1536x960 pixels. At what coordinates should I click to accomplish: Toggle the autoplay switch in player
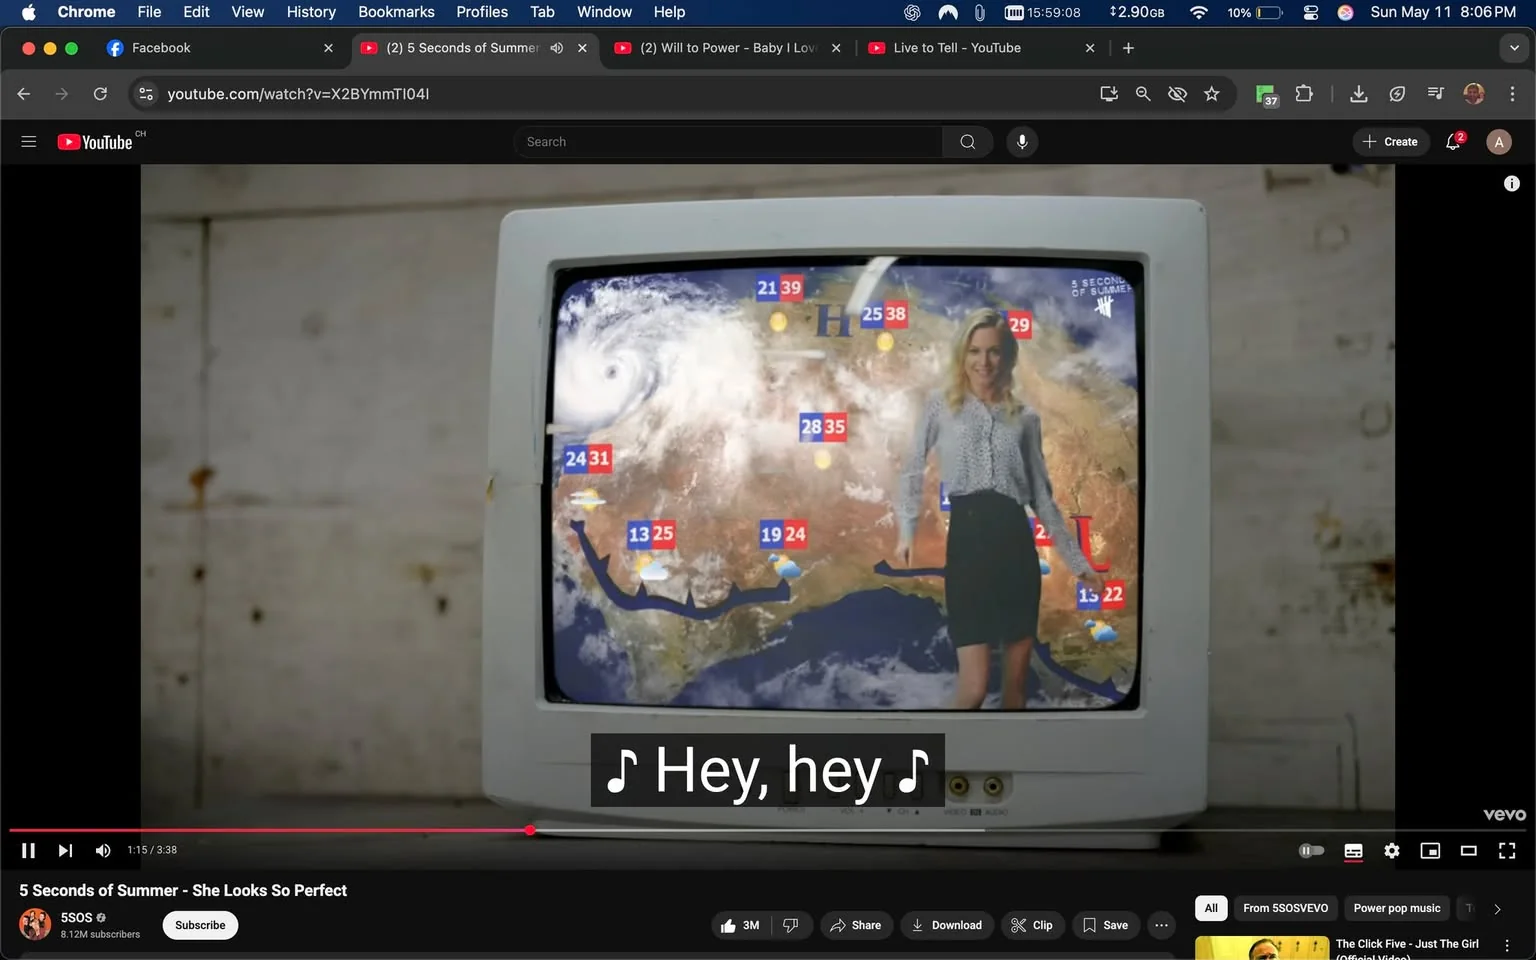[1311, 851]
